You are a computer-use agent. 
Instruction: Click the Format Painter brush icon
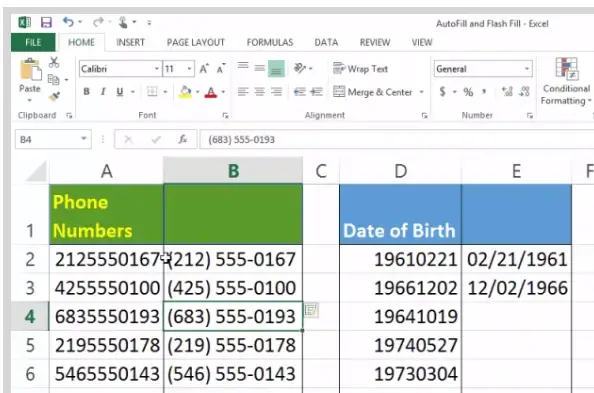tap(54, 97)
